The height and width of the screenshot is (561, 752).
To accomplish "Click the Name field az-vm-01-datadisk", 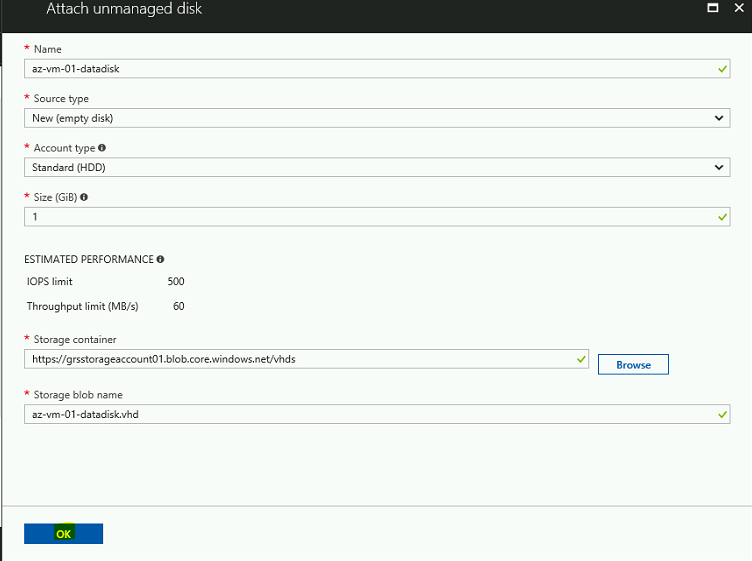I will [377, 69].
